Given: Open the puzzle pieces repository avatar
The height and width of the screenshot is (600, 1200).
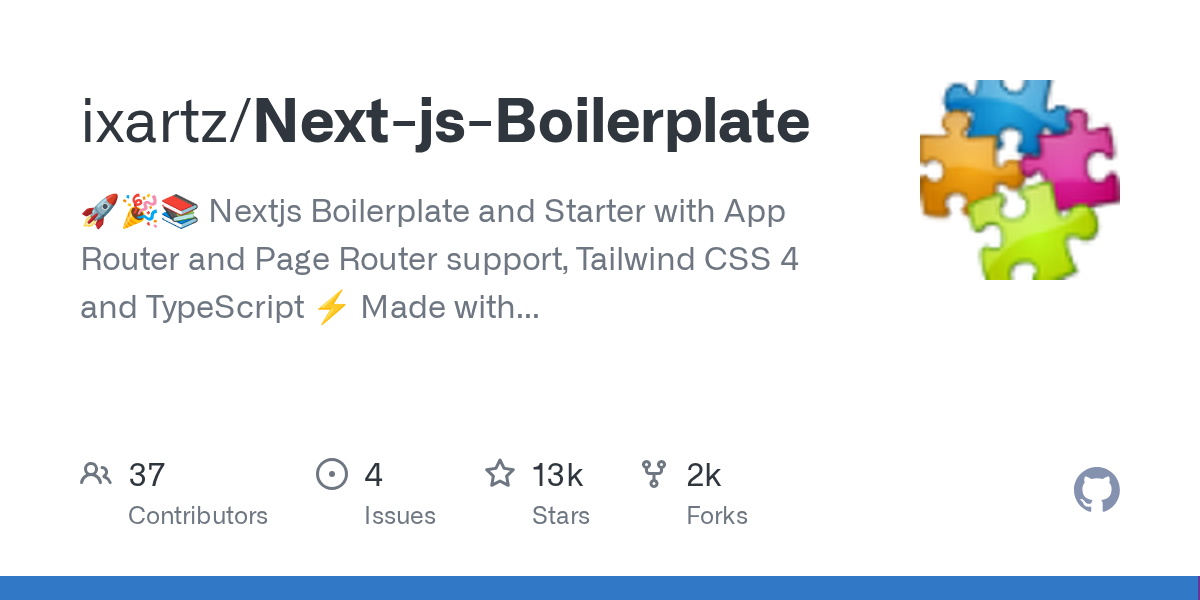Looking at the screenshot, I should (x=1019, y=180).
